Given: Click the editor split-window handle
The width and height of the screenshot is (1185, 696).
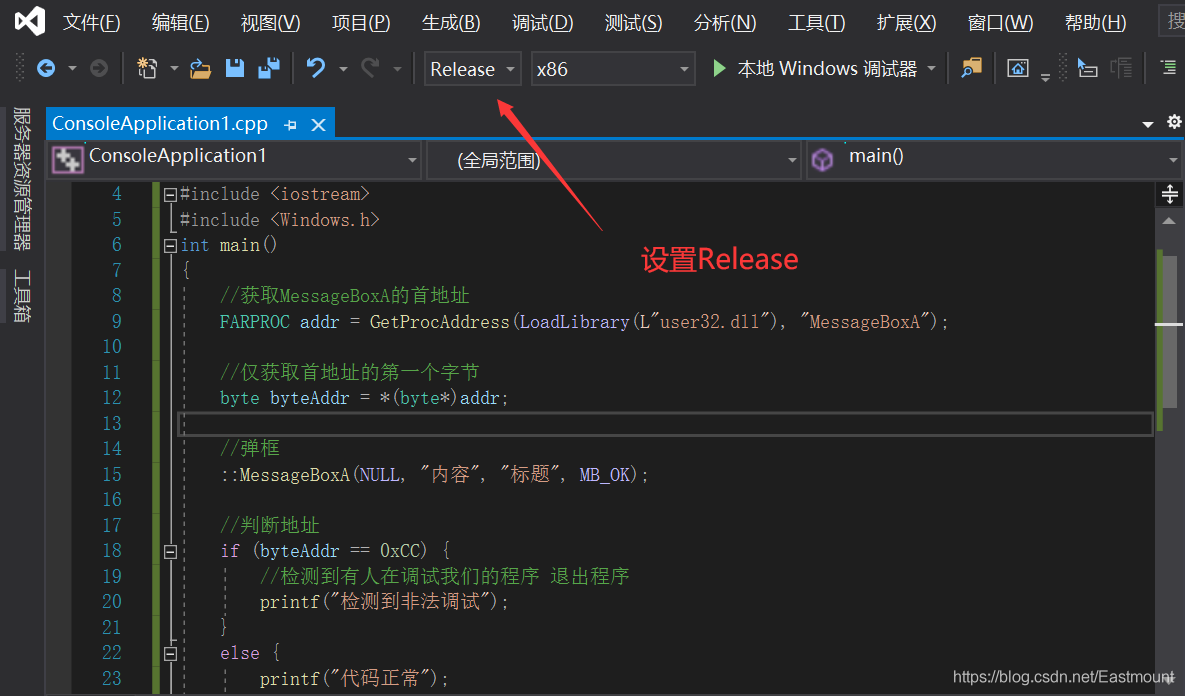Looking at the screenshot, I should (1169, 194).
